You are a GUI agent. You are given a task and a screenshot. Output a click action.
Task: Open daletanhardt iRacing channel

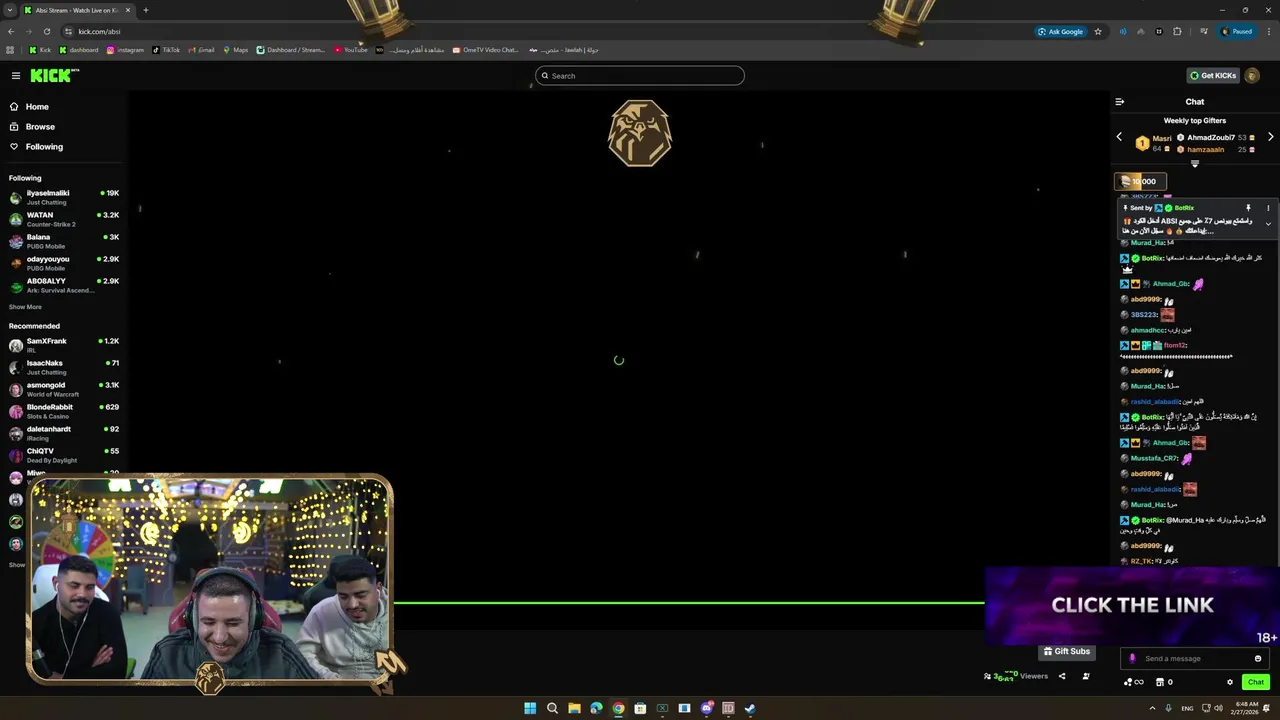[x=64, y=433]
